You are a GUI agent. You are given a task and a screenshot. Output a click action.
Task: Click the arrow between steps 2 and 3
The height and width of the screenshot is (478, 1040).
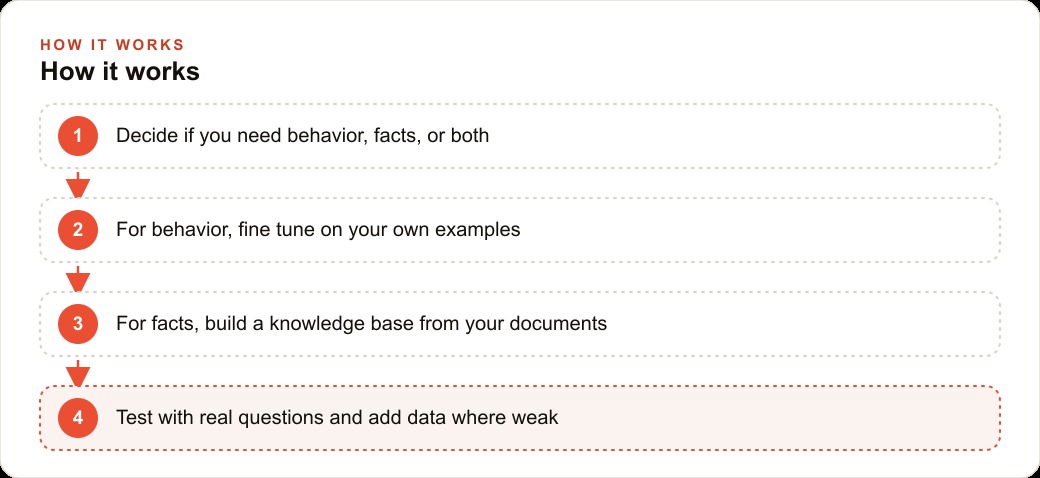(78, 279)
